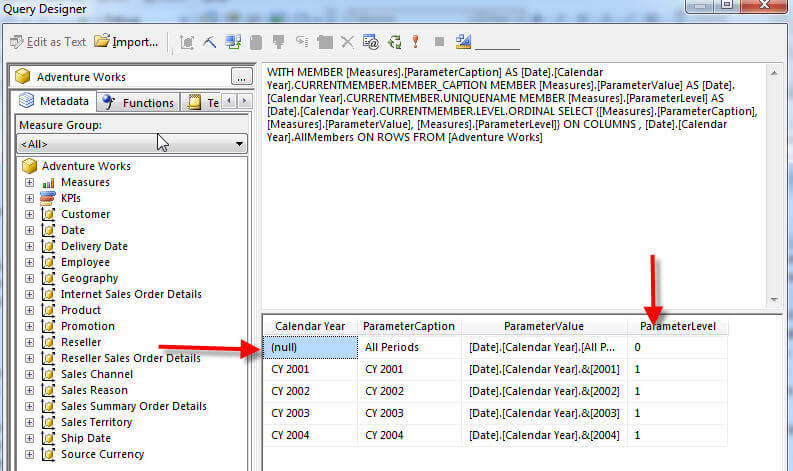The width and height of the screenshot is (793, 471).
Task: Open cube selection ellipsis button
Action: tap(240, 76)
